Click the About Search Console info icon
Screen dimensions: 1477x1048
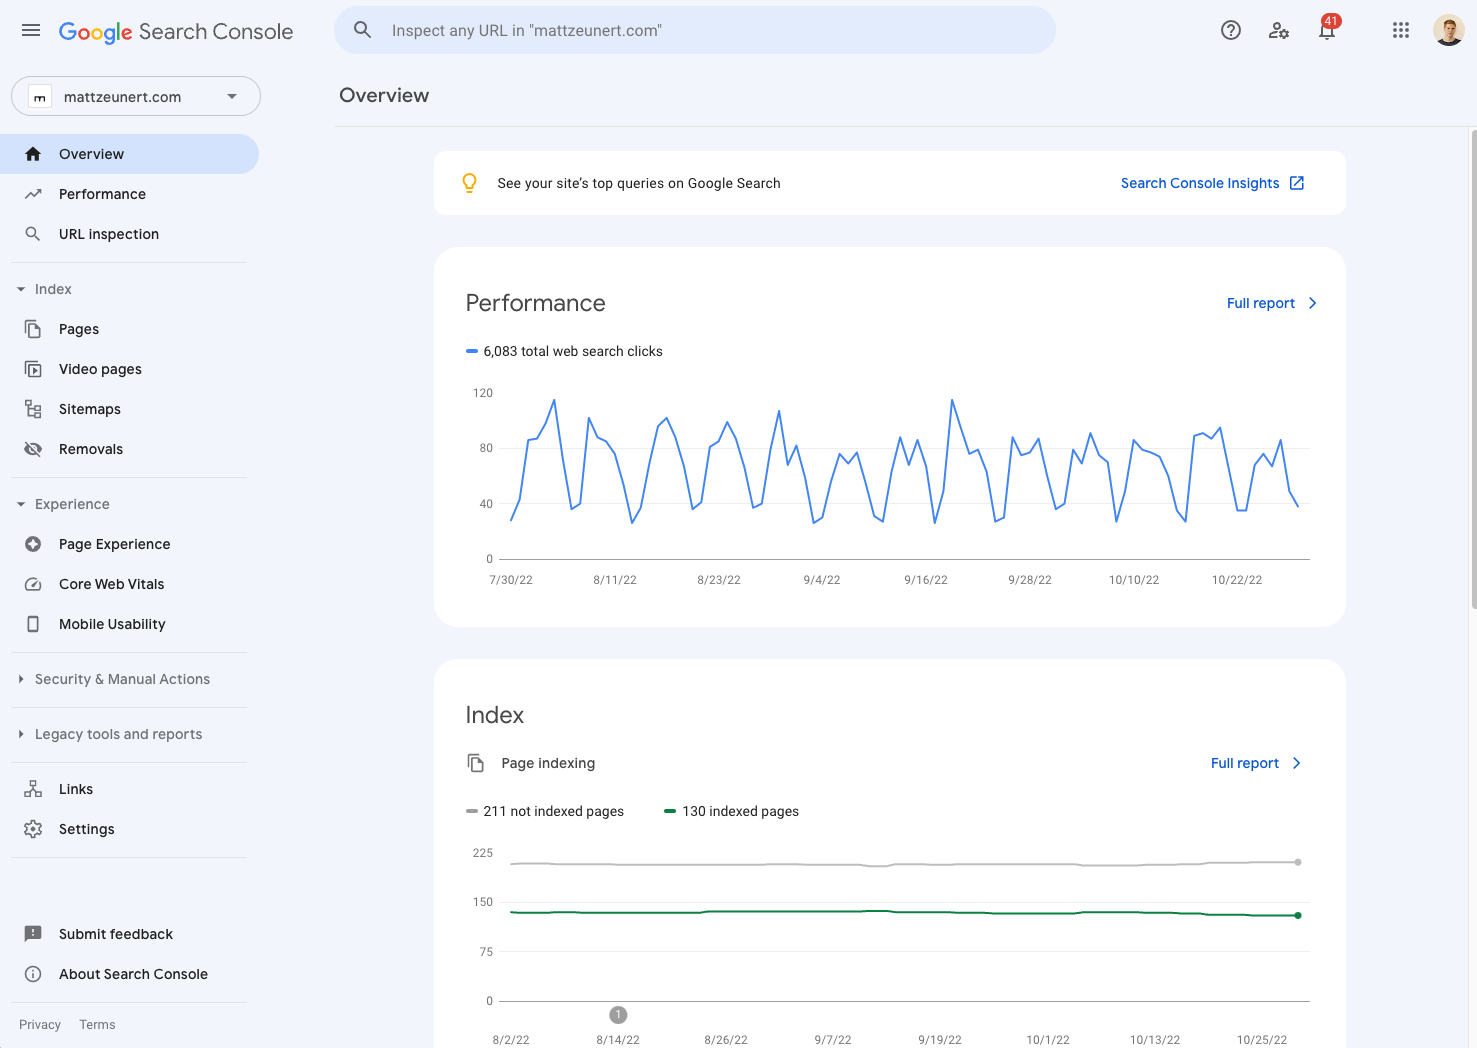(33, 974)
